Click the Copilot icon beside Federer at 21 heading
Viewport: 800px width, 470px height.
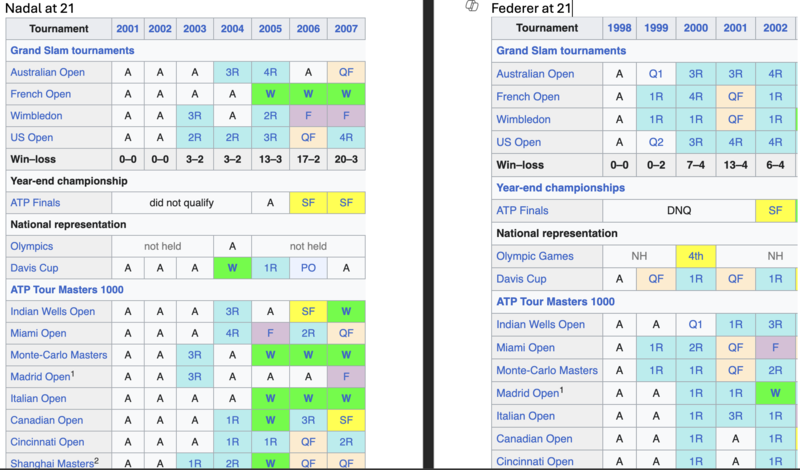coord(472,6)
